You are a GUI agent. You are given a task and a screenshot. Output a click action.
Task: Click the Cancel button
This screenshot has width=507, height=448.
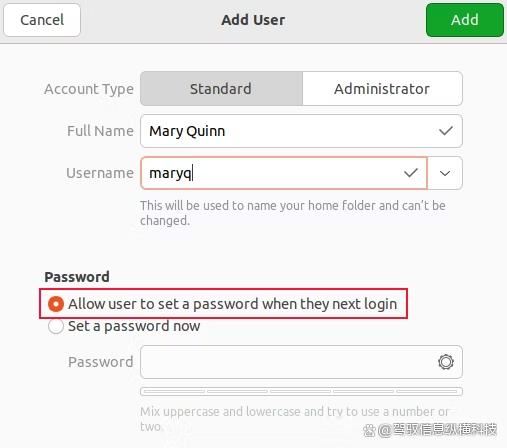(42, 20)
